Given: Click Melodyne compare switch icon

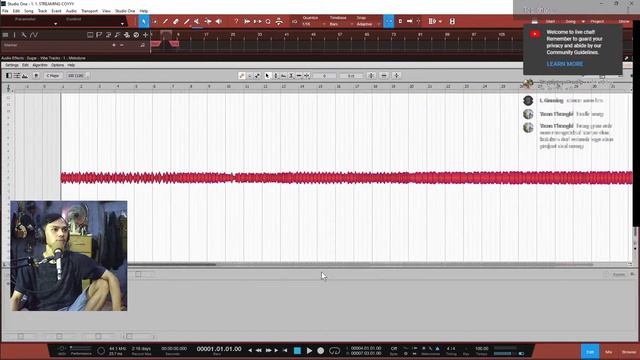Looking at the screenshot, I should point(36,76).
